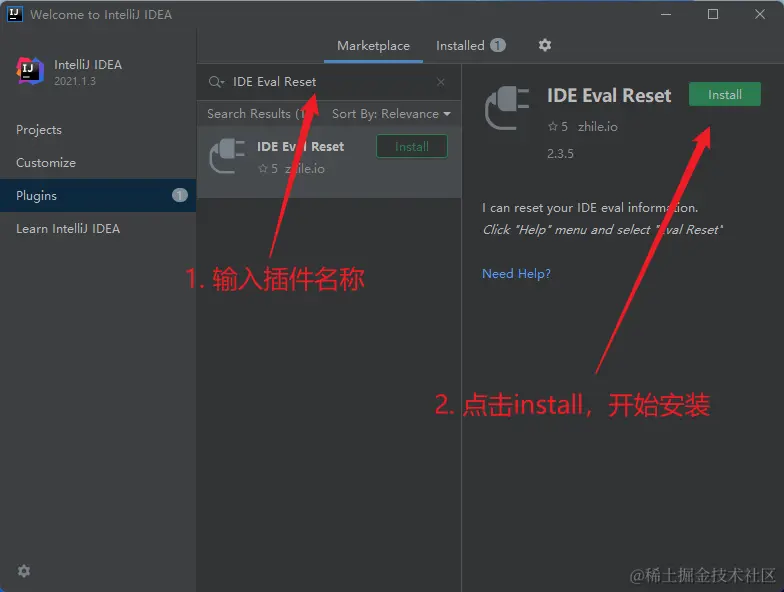Close the Welcome to IntelliJ IDEA window
This screenshot has width=784, height=592.
(760, 14)
